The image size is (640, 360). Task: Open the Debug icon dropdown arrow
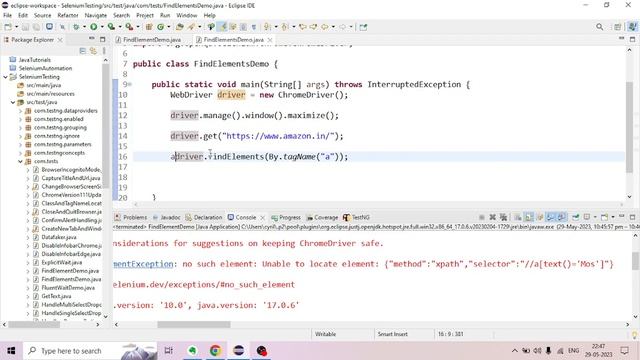(x=84, y=27)
